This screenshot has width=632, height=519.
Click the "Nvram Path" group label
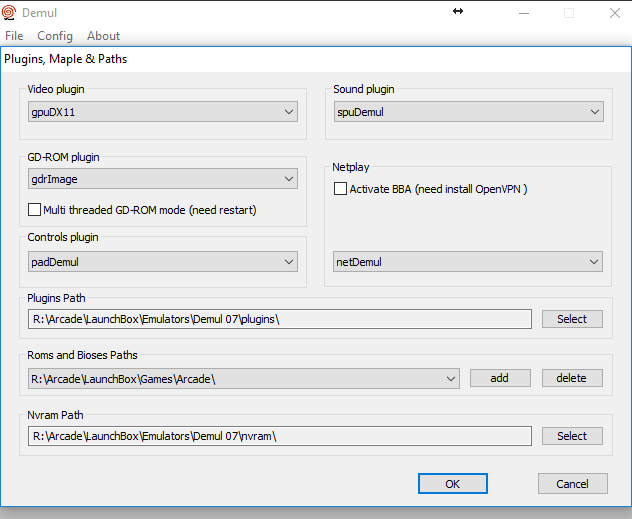point(55,415)
